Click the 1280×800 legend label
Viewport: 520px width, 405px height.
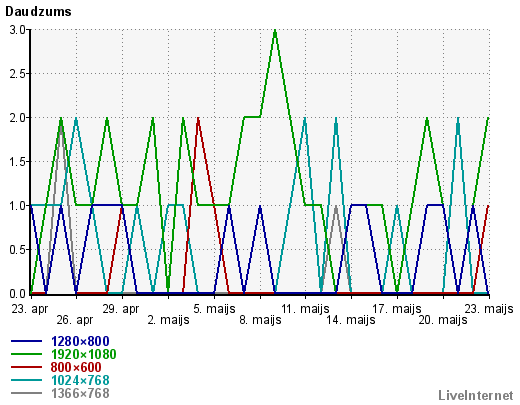(80, 341)
